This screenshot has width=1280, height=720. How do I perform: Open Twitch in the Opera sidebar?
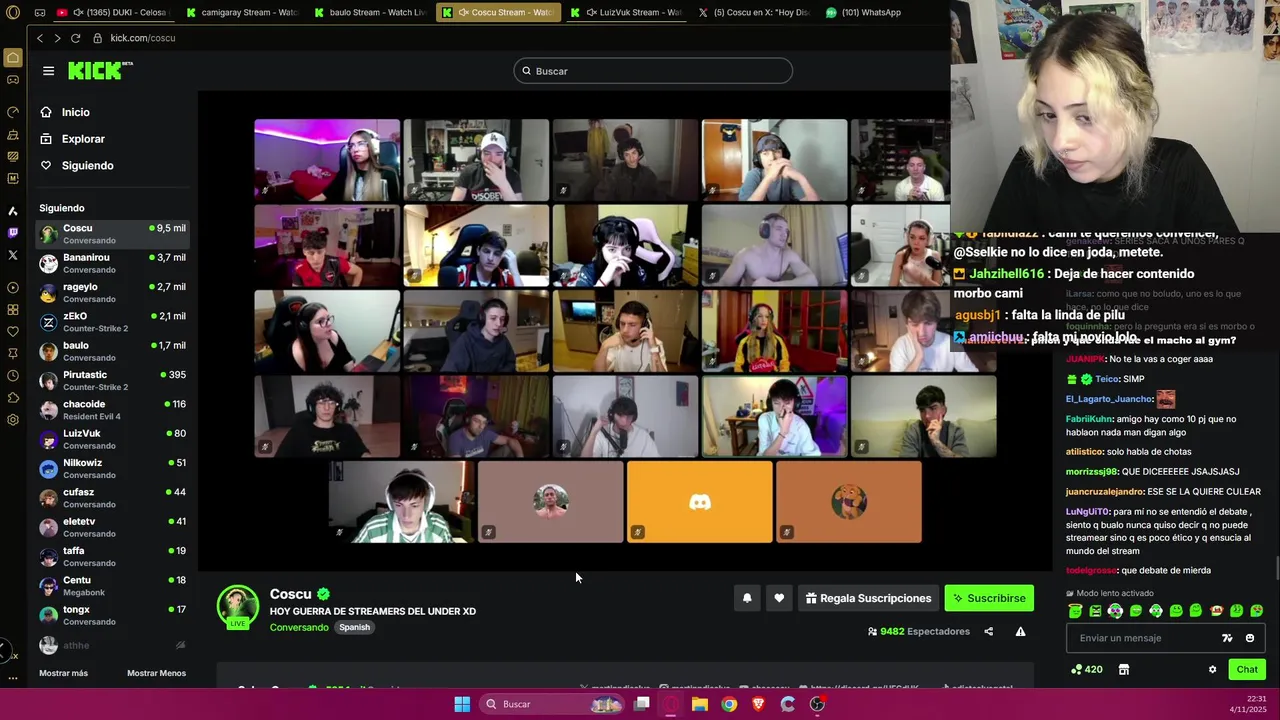(13, 233)
